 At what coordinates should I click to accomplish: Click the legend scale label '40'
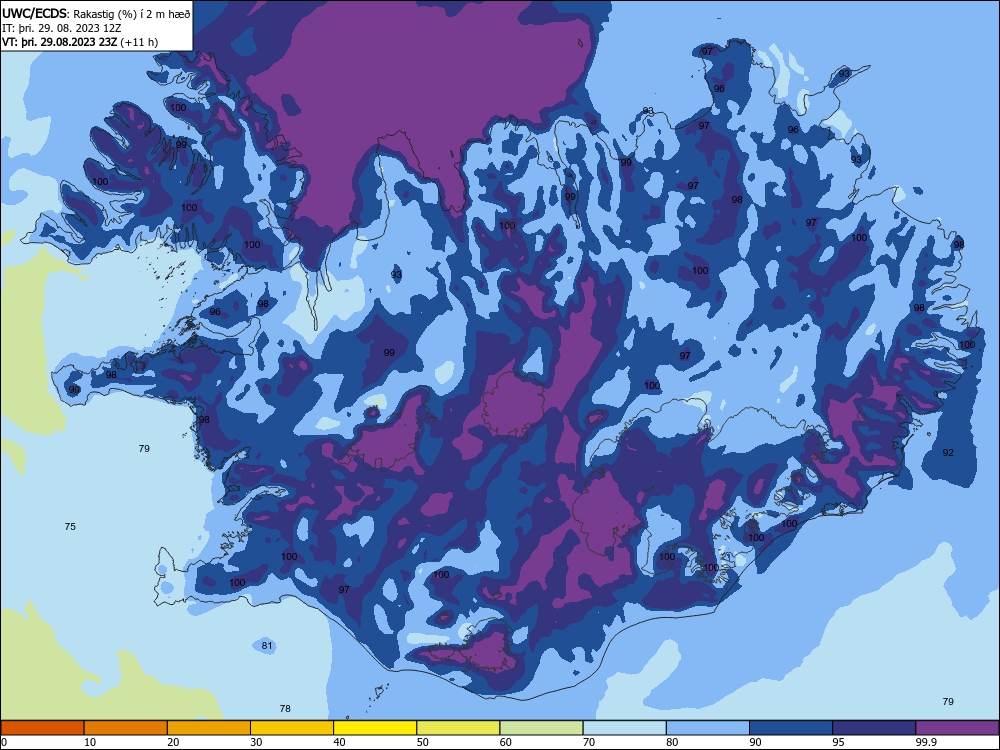339,742
